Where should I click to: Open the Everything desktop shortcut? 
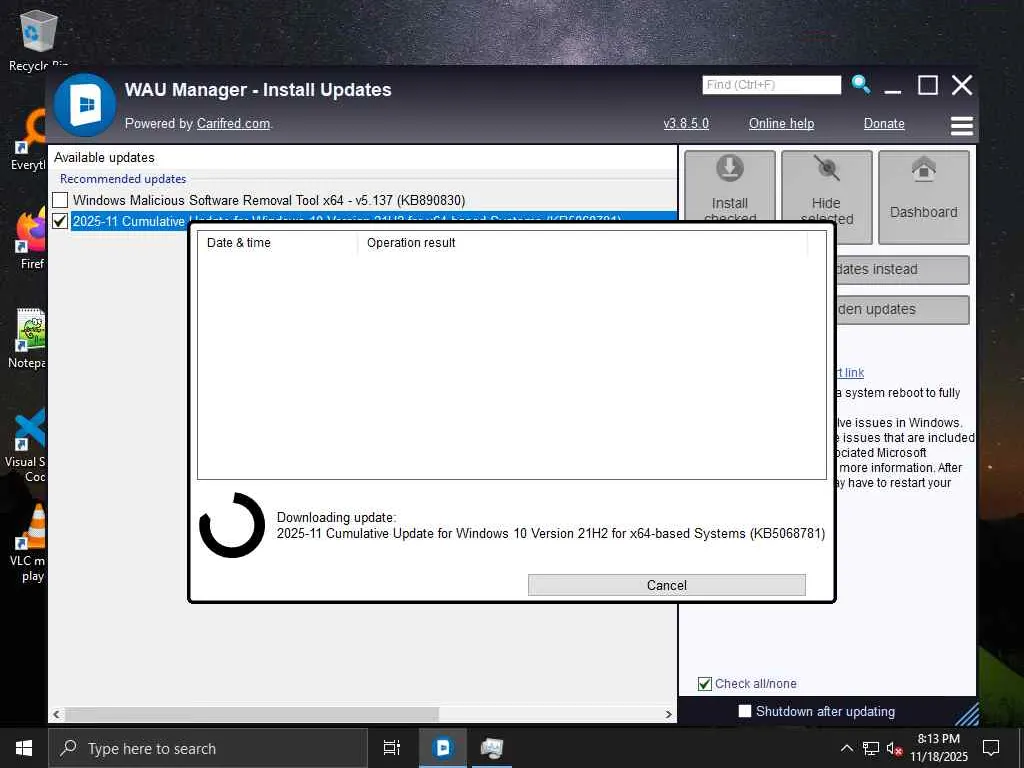(x=30, y=139)
